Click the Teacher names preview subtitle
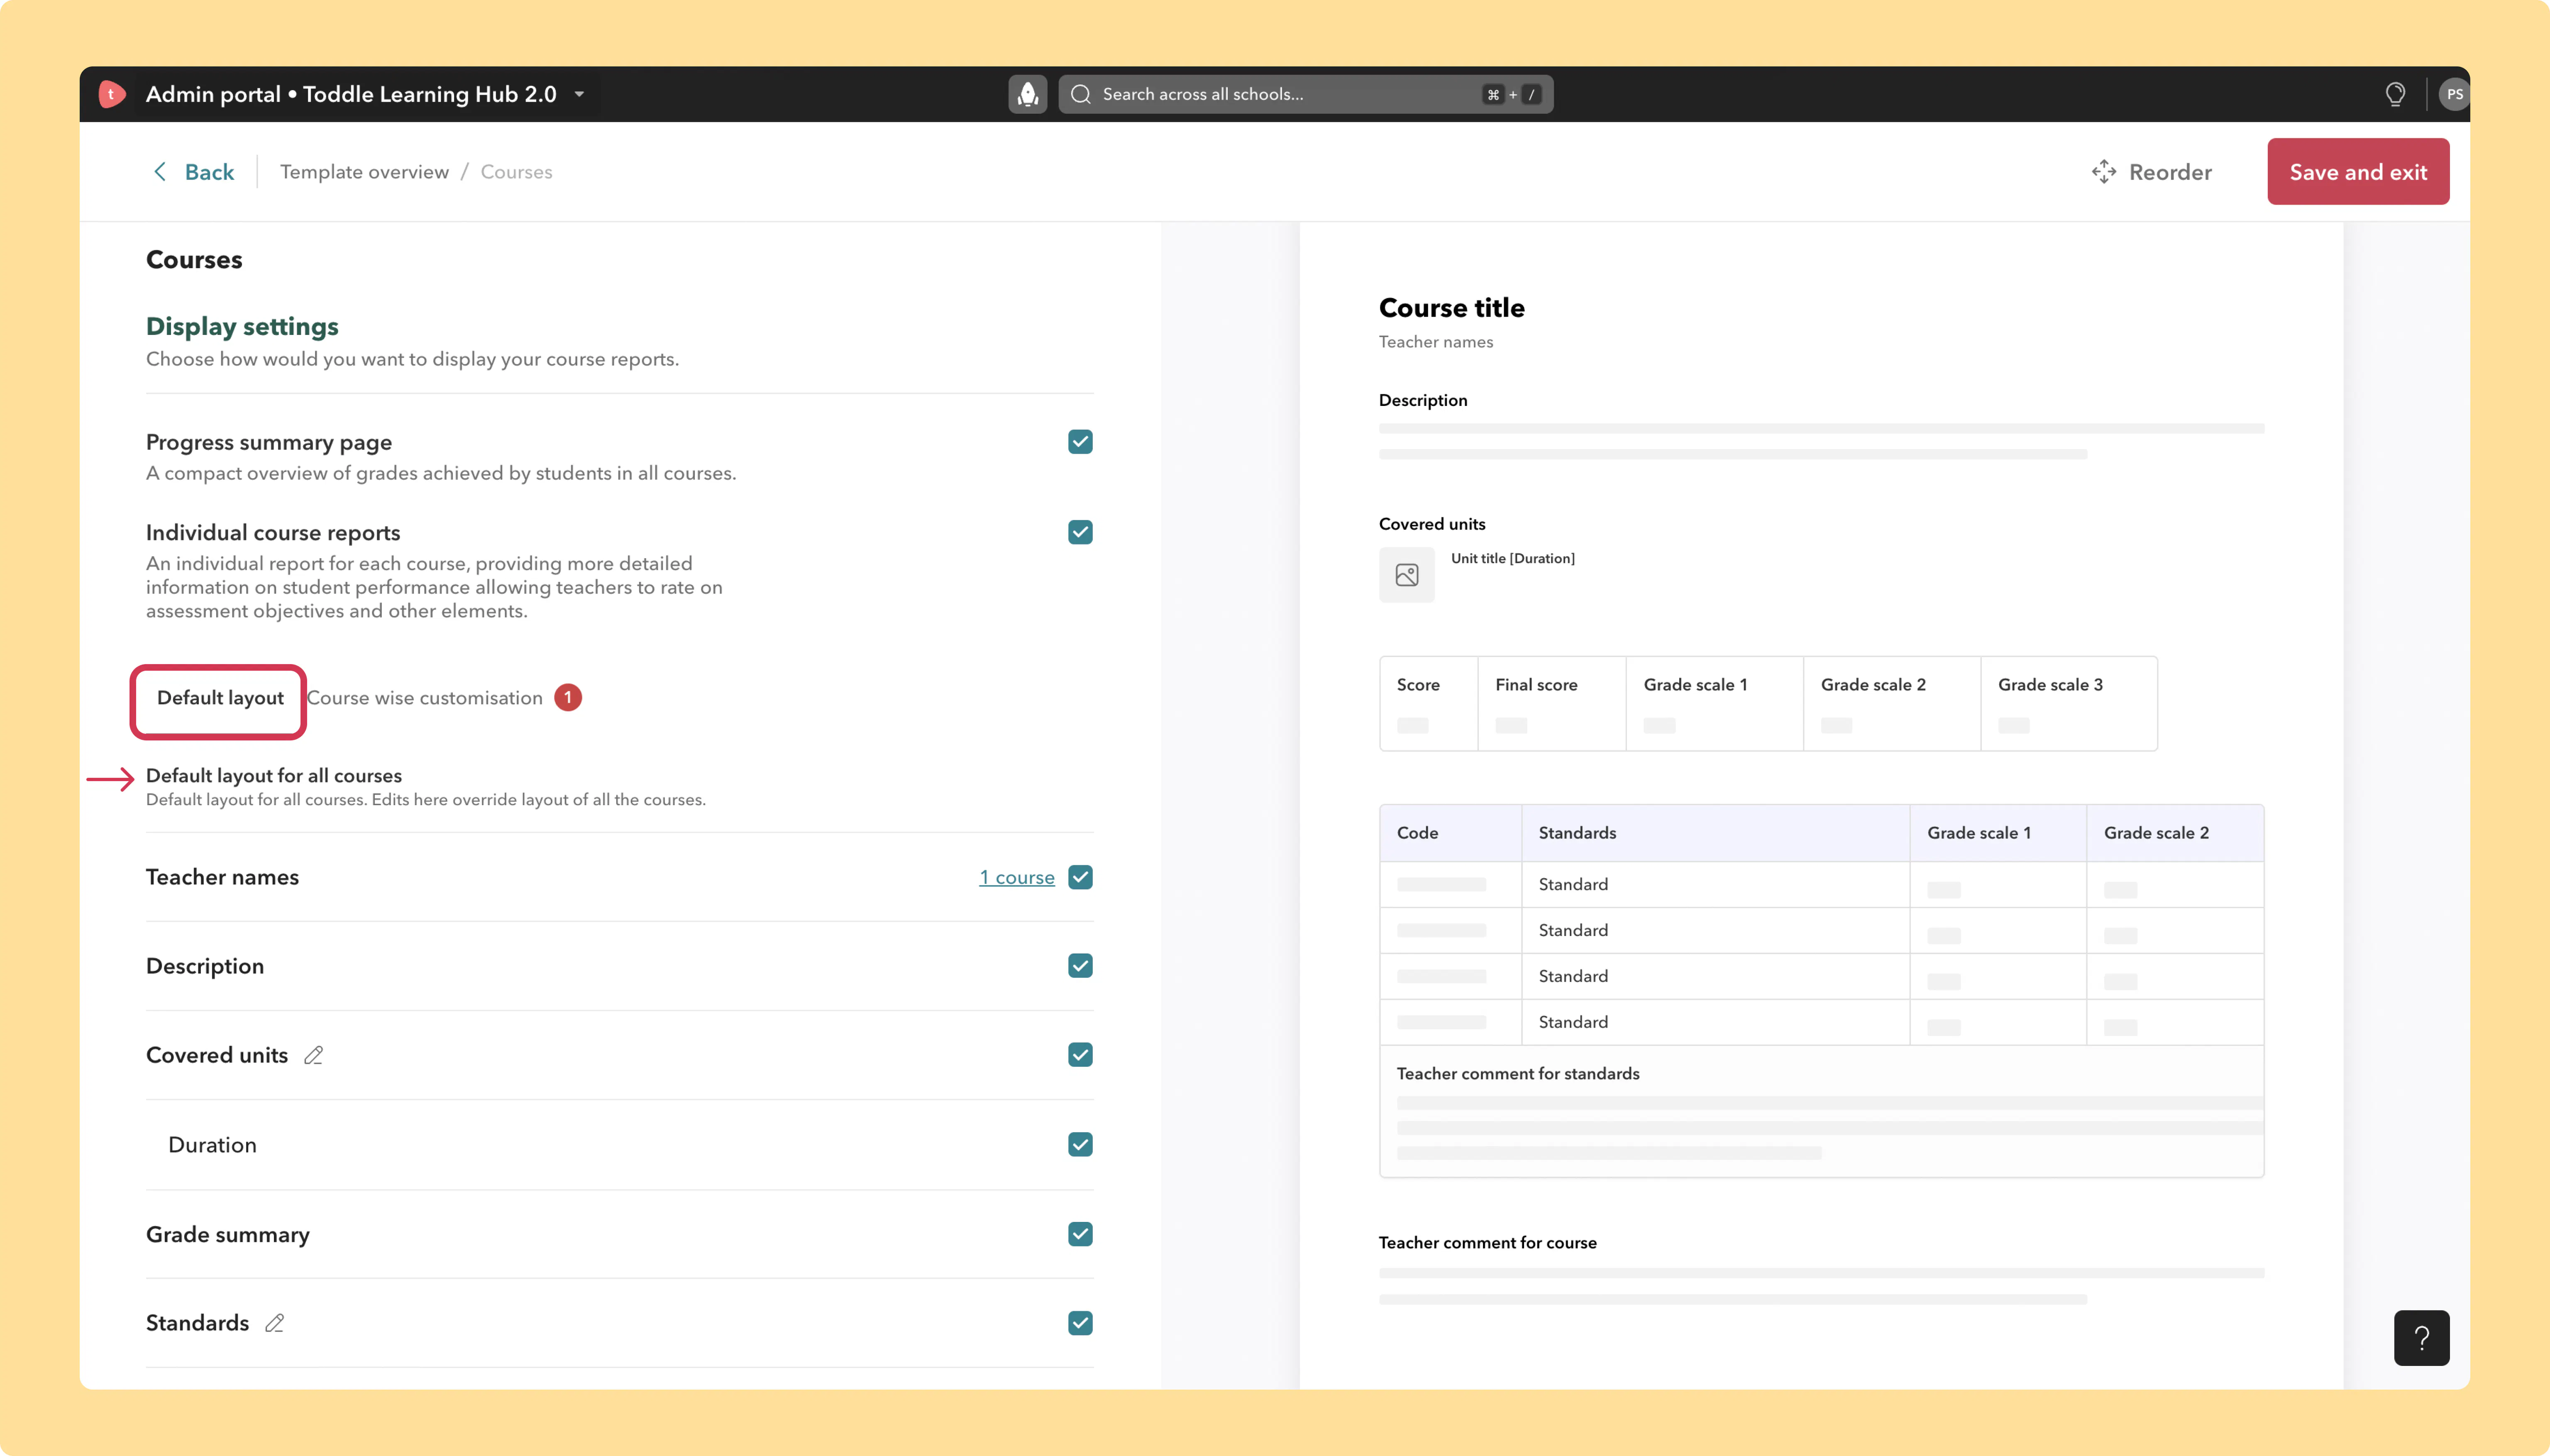The image size is (2550, 1456). (x=1435, y=342)
